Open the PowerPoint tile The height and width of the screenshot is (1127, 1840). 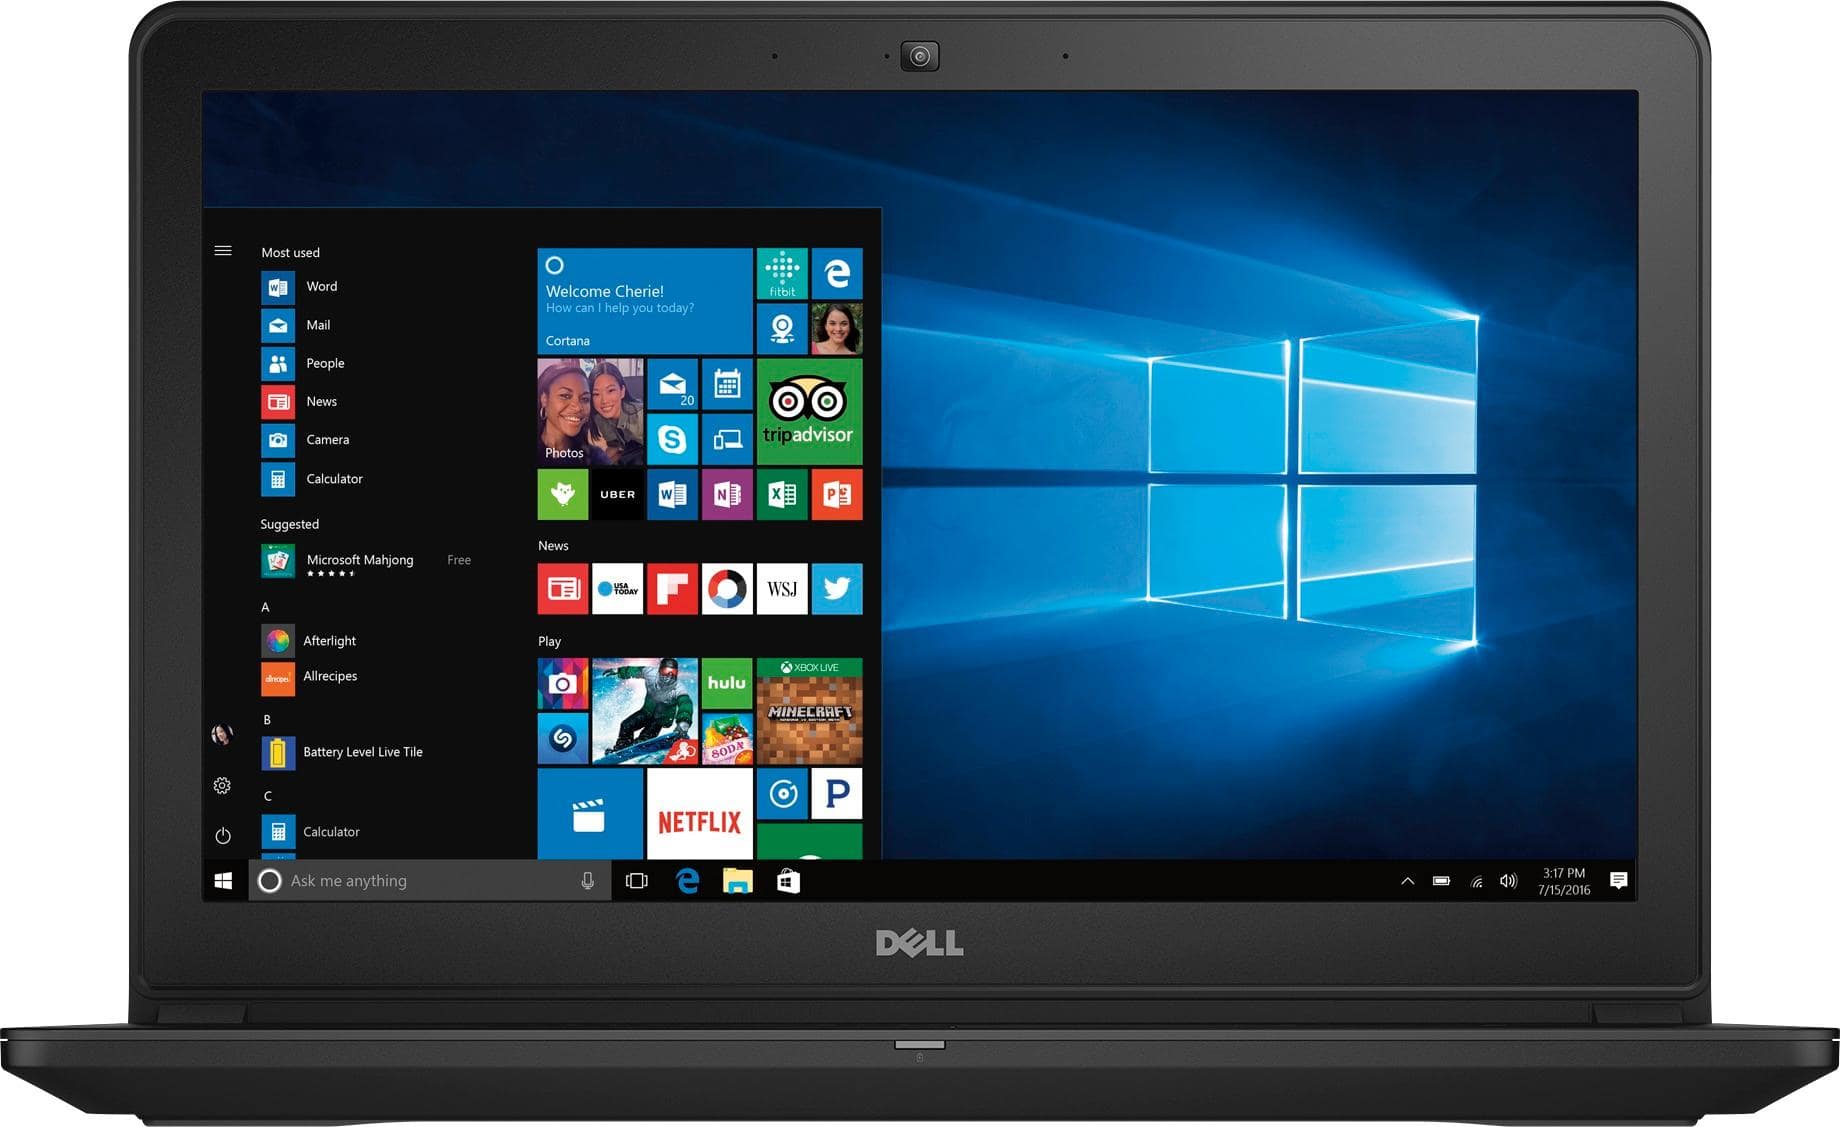tap(837, 494)
